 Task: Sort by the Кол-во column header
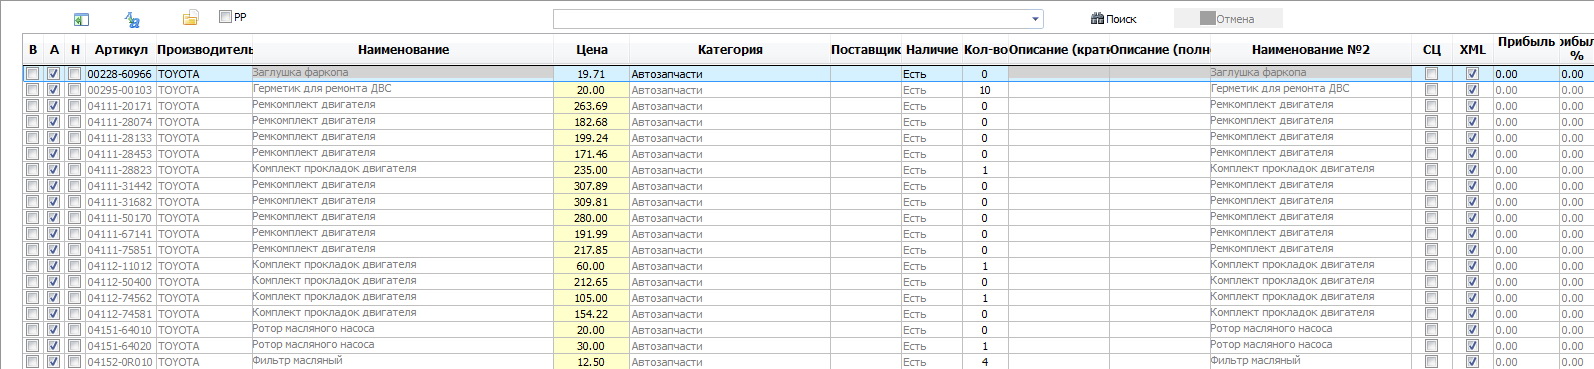pyautogui.click(x=985, y=50)
